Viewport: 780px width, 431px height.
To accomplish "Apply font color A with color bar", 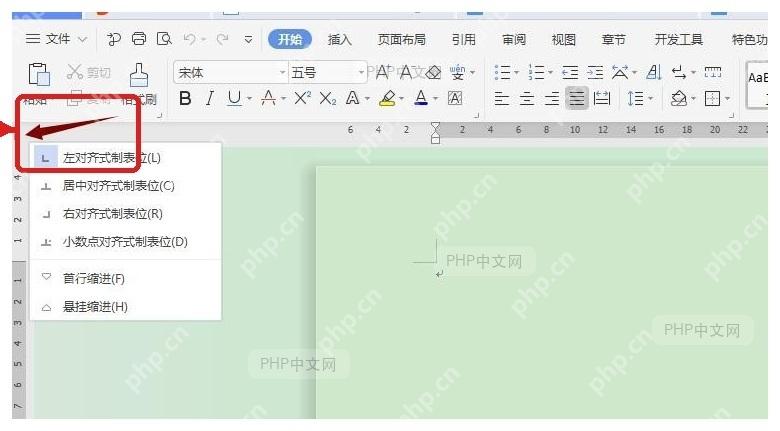I will coord(421,98).
